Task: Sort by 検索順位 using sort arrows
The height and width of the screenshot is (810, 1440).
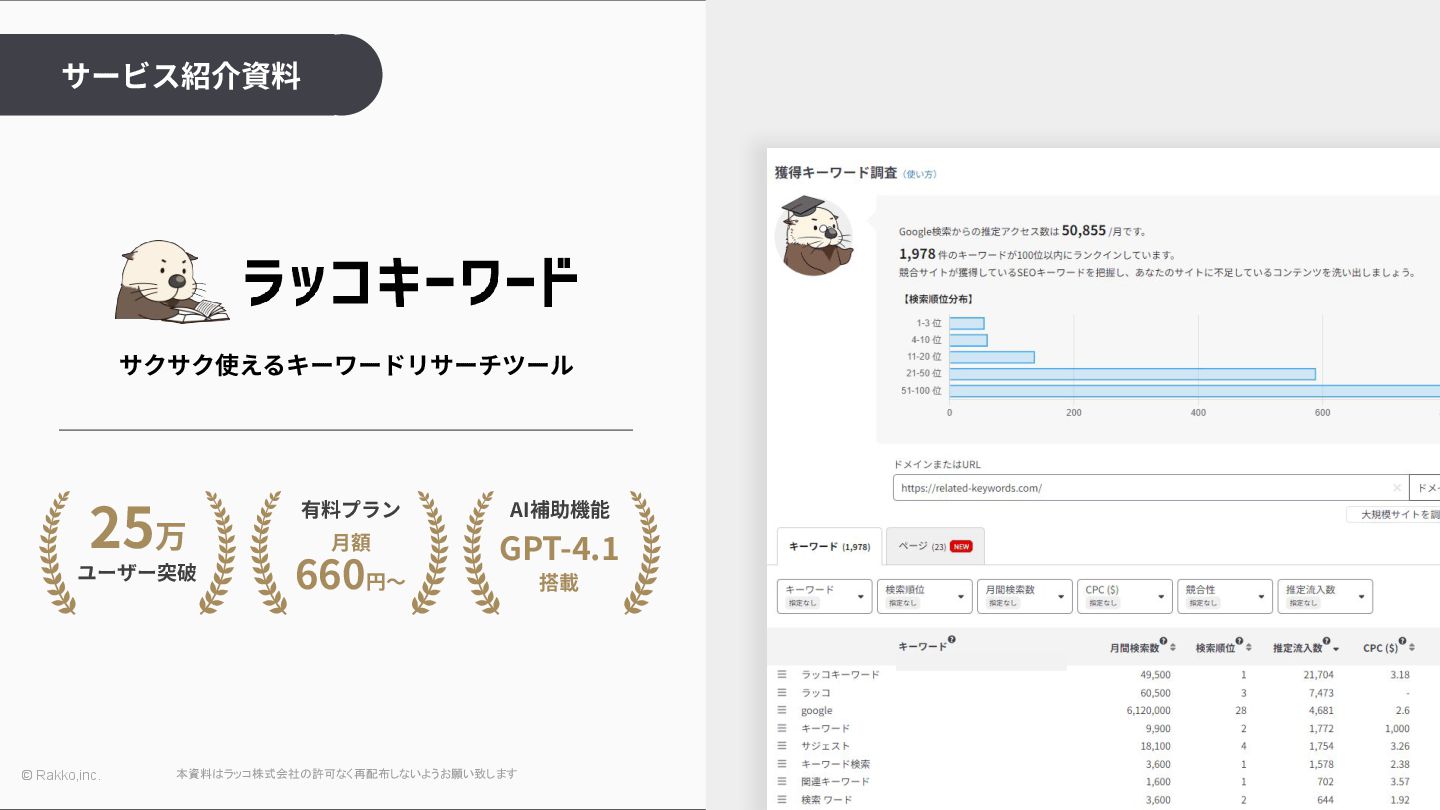Action: (1249, 648)
